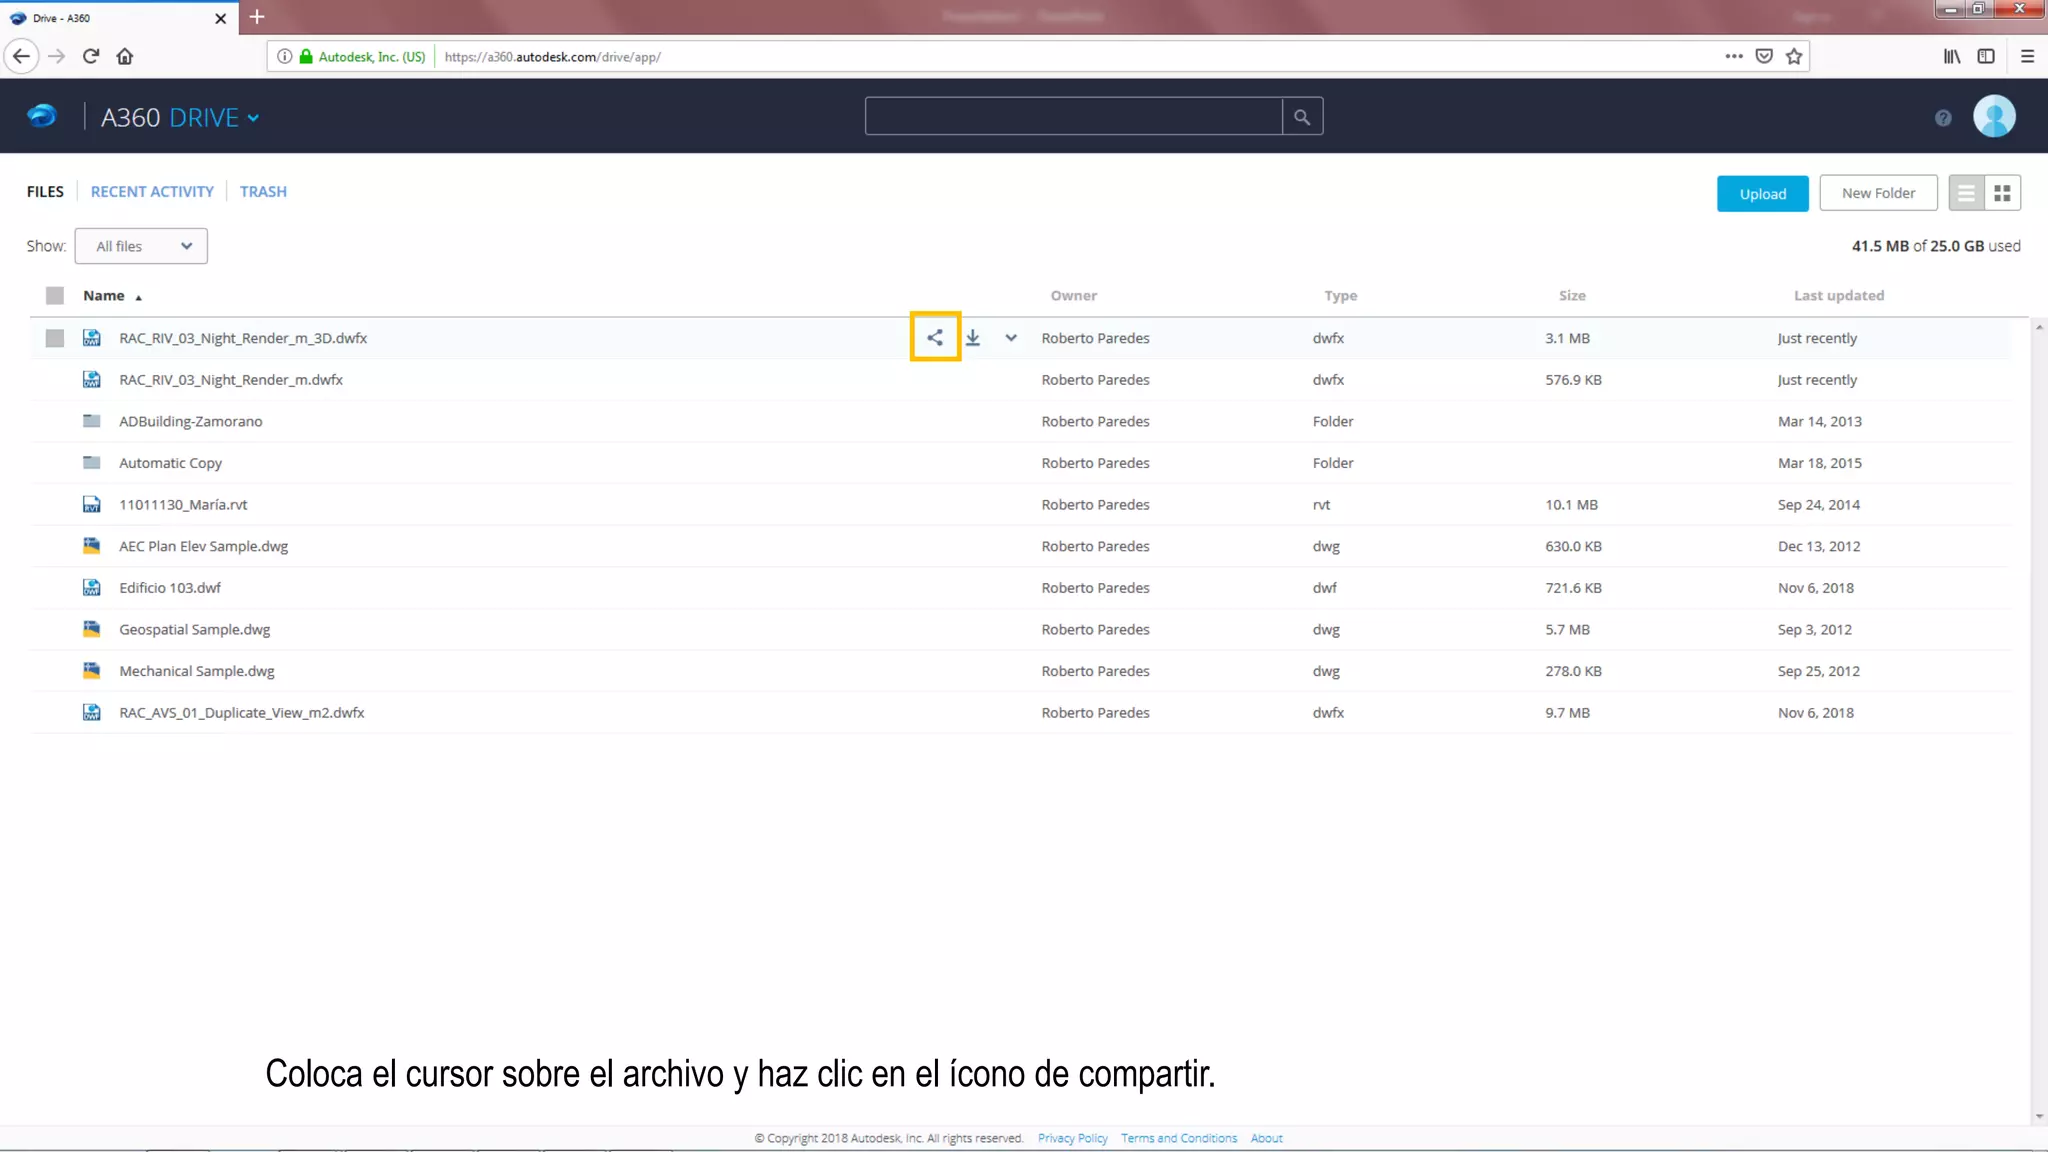Screen dimensions: 2048x1152
Task: Go to browser home page
Action: (125, 56)
